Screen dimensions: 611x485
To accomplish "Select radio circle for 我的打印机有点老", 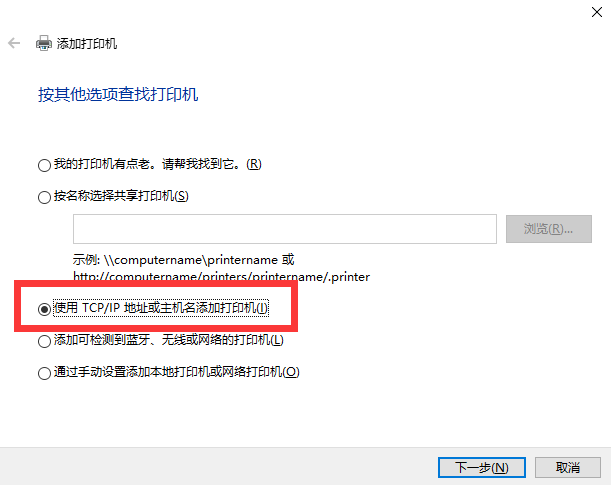I will coord(44,165).
